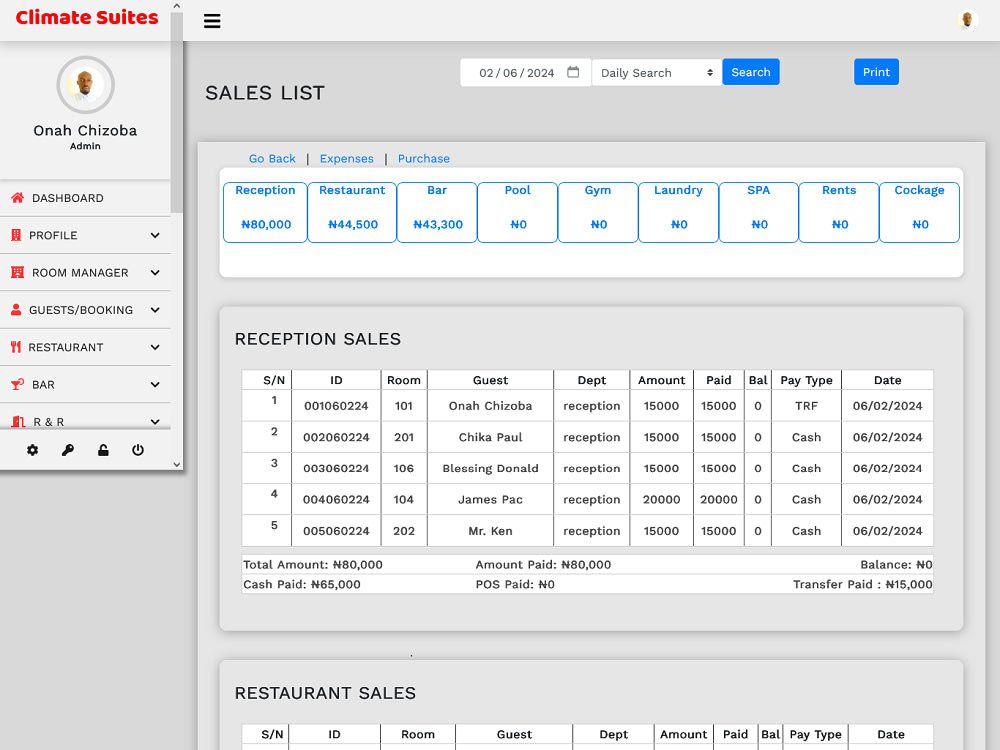Click the key icon in sidebar footer
Image resolution: width=1000 pixels, height=750 pixels.
68,450
